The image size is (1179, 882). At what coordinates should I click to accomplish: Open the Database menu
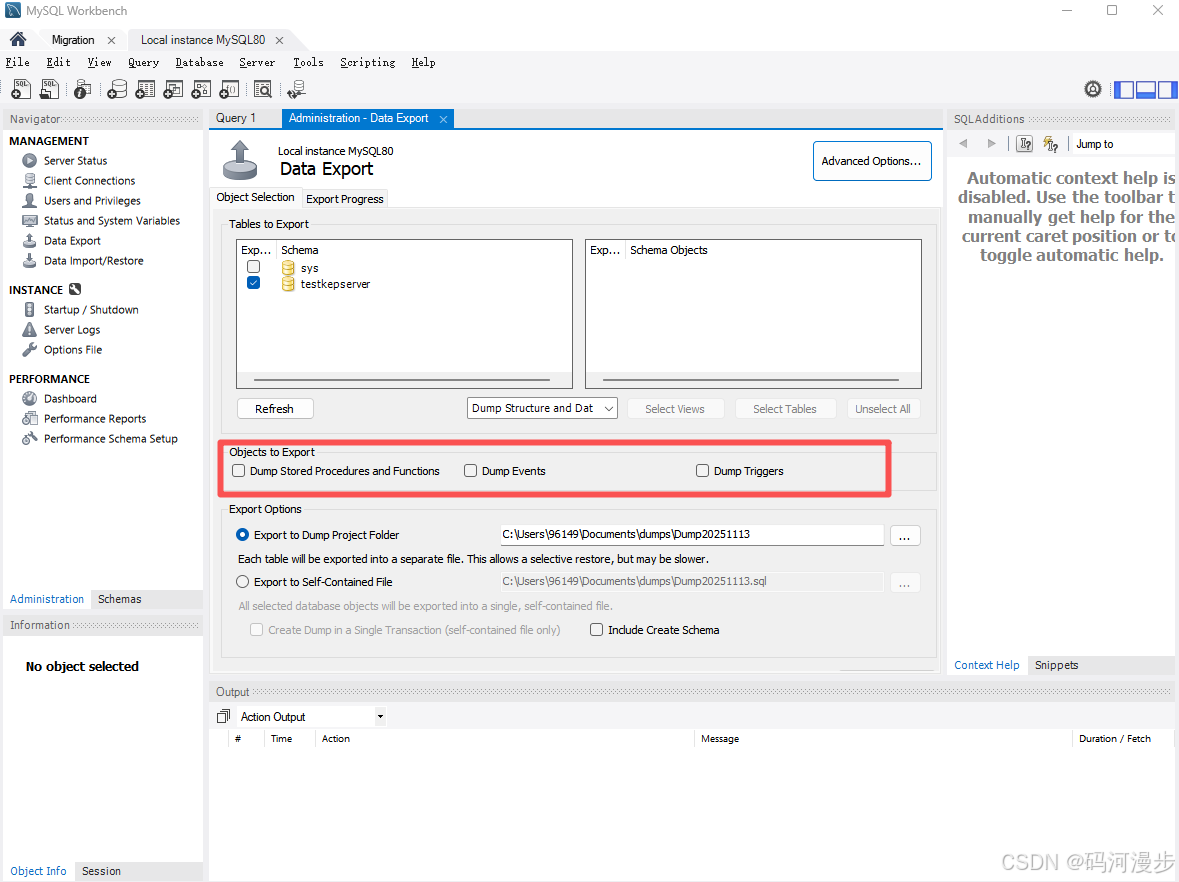tap(199, 62)
